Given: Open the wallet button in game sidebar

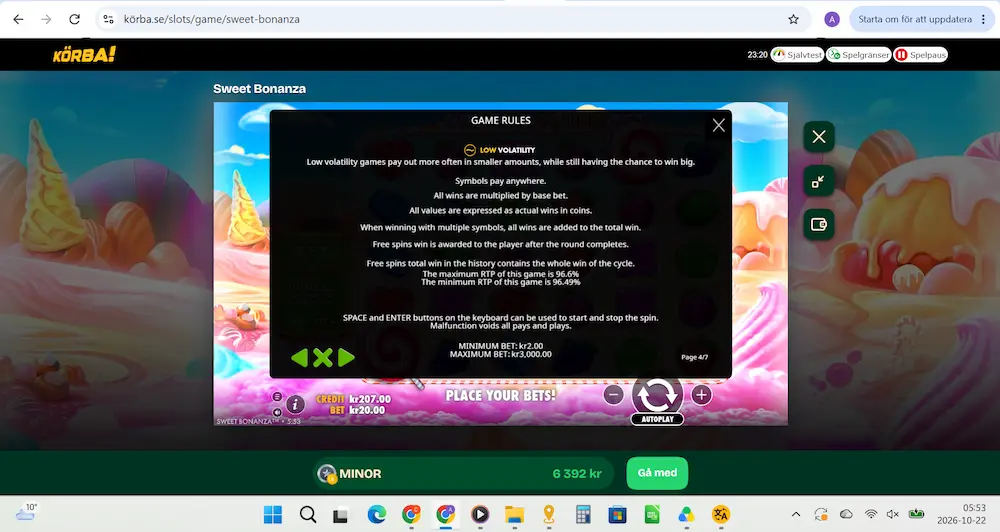Looking at the screenshot, I should (819, 225).
